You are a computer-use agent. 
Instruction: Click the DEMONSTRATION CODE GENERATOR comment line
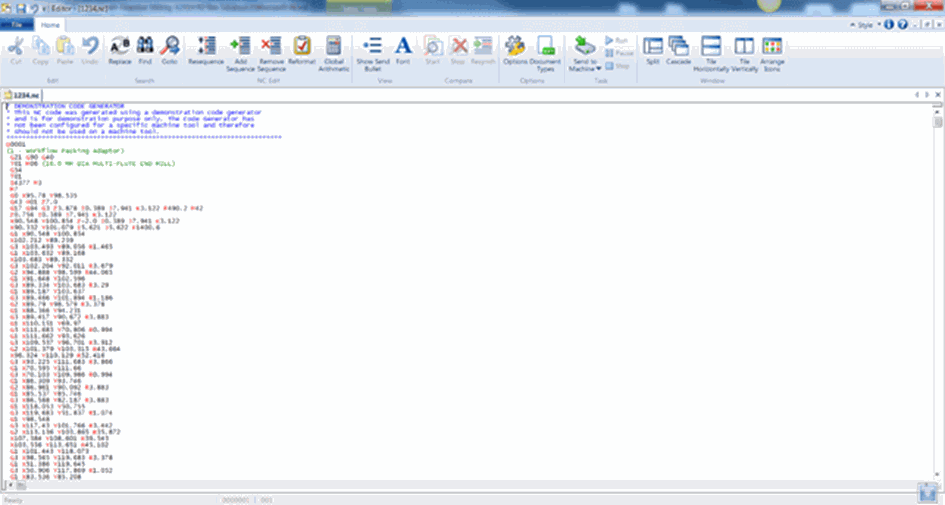pyautogui.click(x=69, y=106)
